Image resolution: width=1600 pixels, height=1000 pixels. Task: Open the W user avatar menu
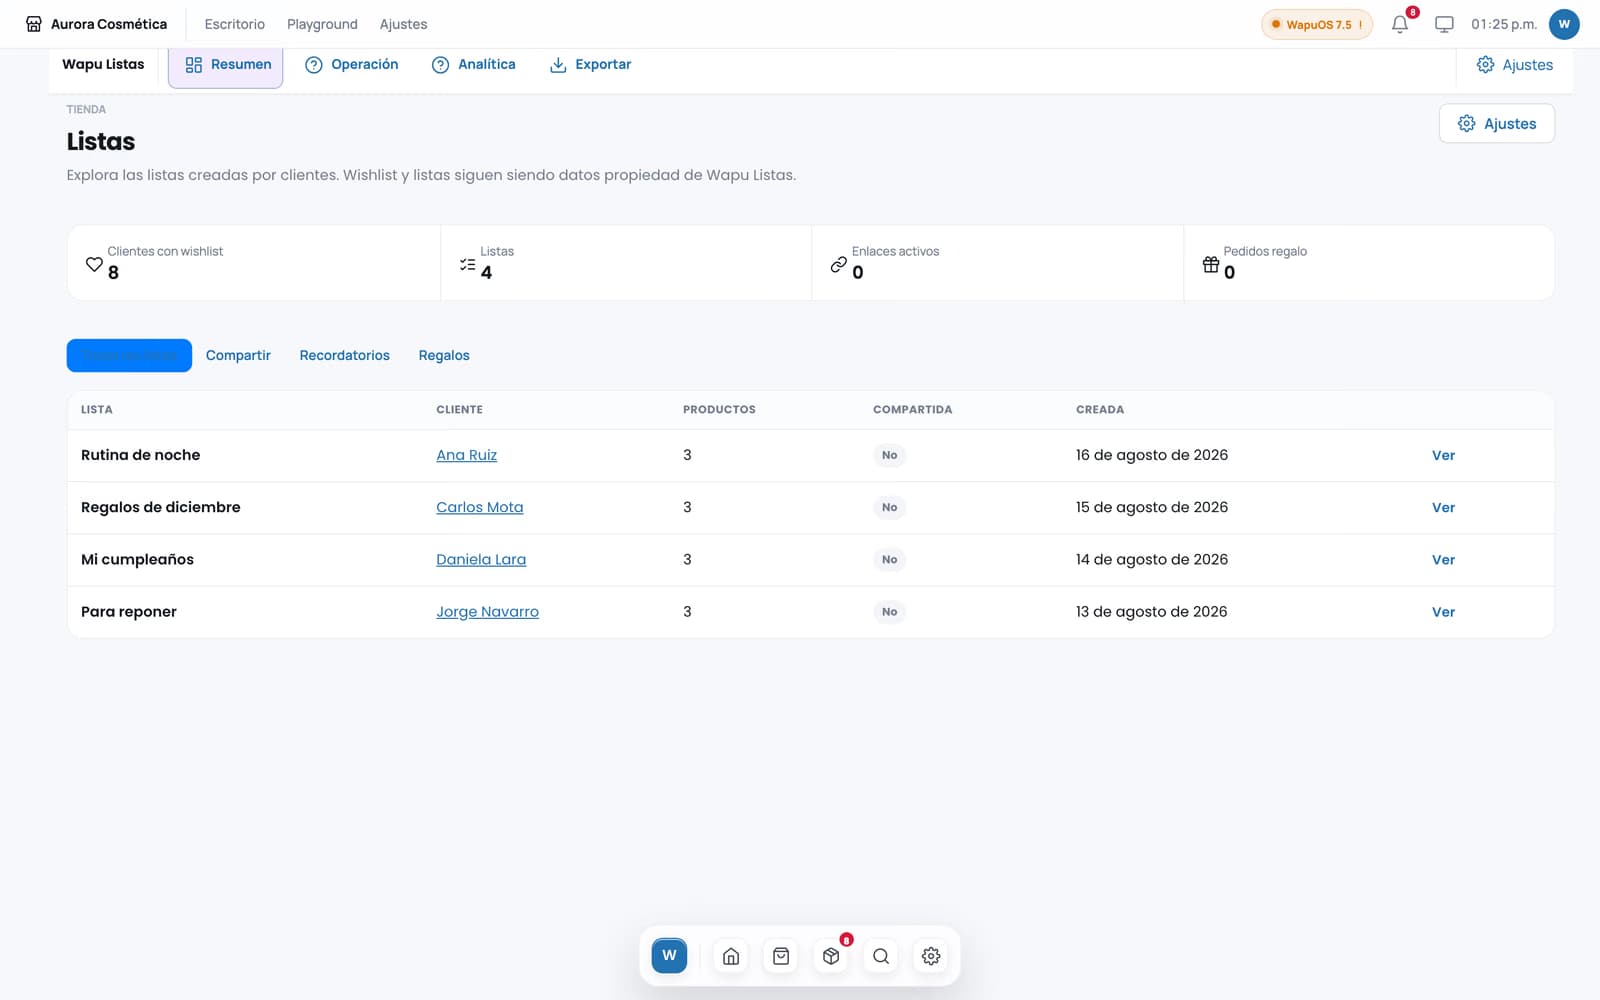pos(1564,24)
